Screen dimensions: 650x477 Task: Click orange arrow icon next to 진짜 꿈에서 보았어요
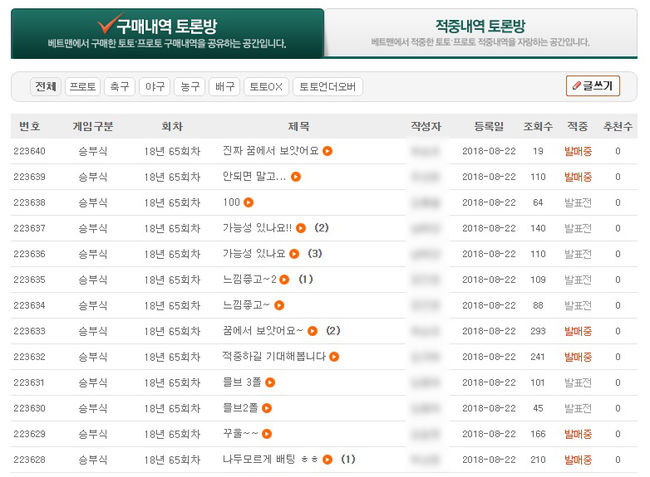(x=327, y=151)
